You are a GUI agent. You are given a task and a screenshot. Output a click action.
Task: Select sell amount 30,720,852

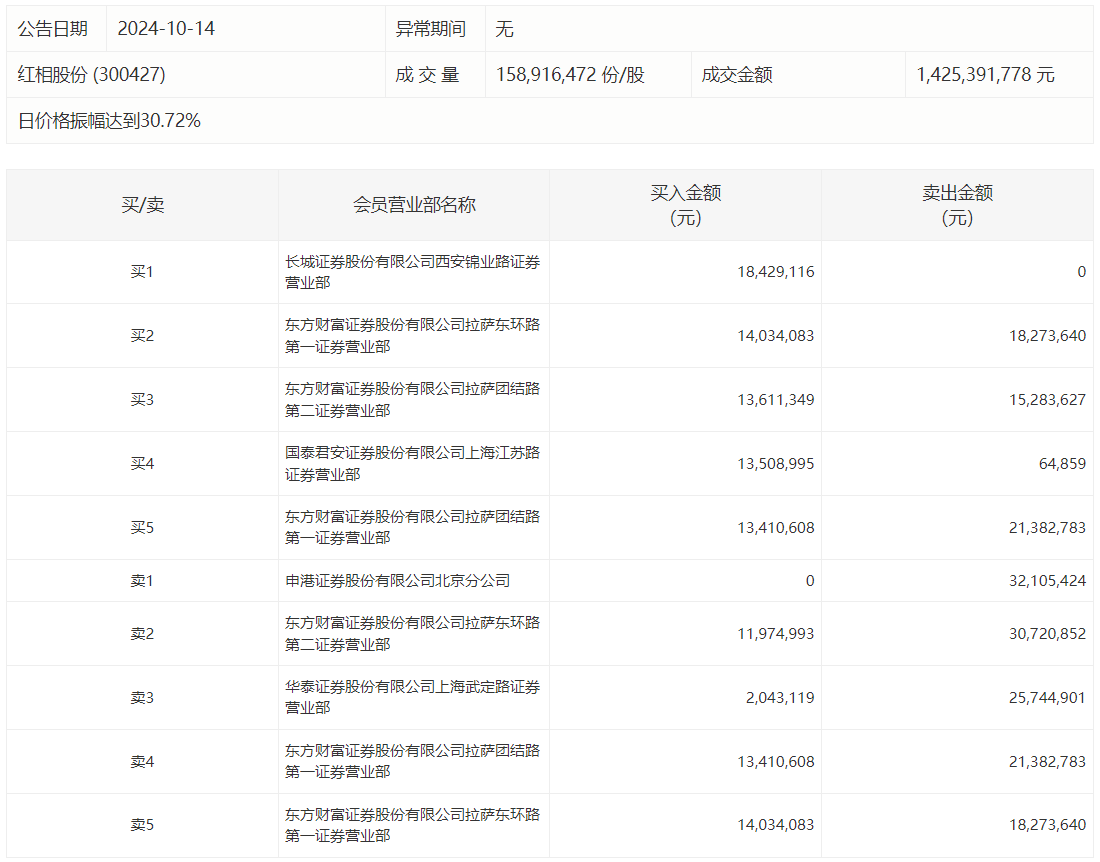point(1047,634)
